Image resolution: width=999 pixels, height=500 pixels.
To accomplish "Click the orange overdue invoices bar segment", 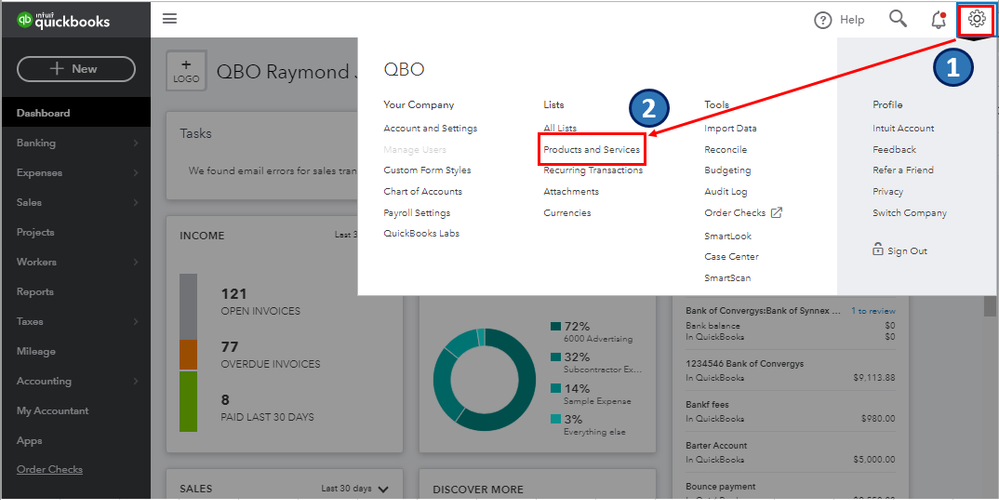I will click(188, 355).
